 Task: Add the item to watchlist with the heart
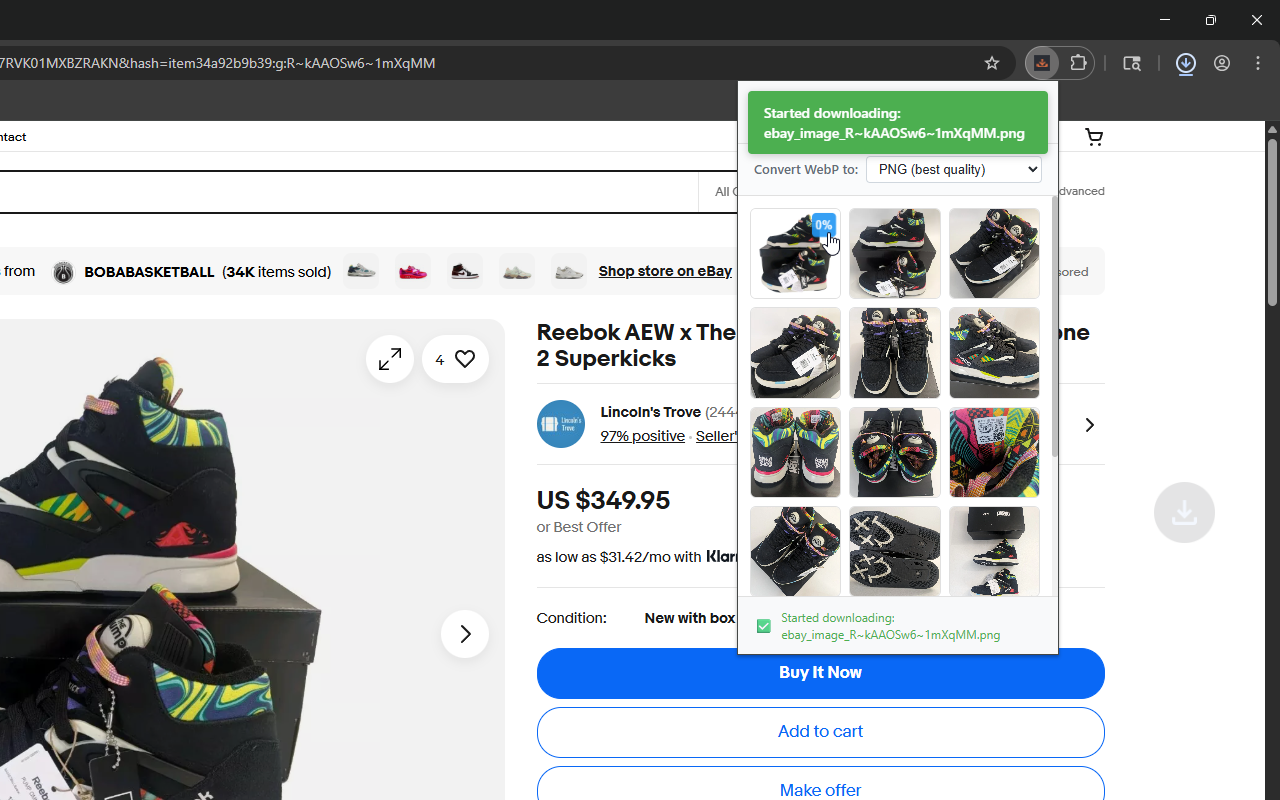tap(456, 358)
